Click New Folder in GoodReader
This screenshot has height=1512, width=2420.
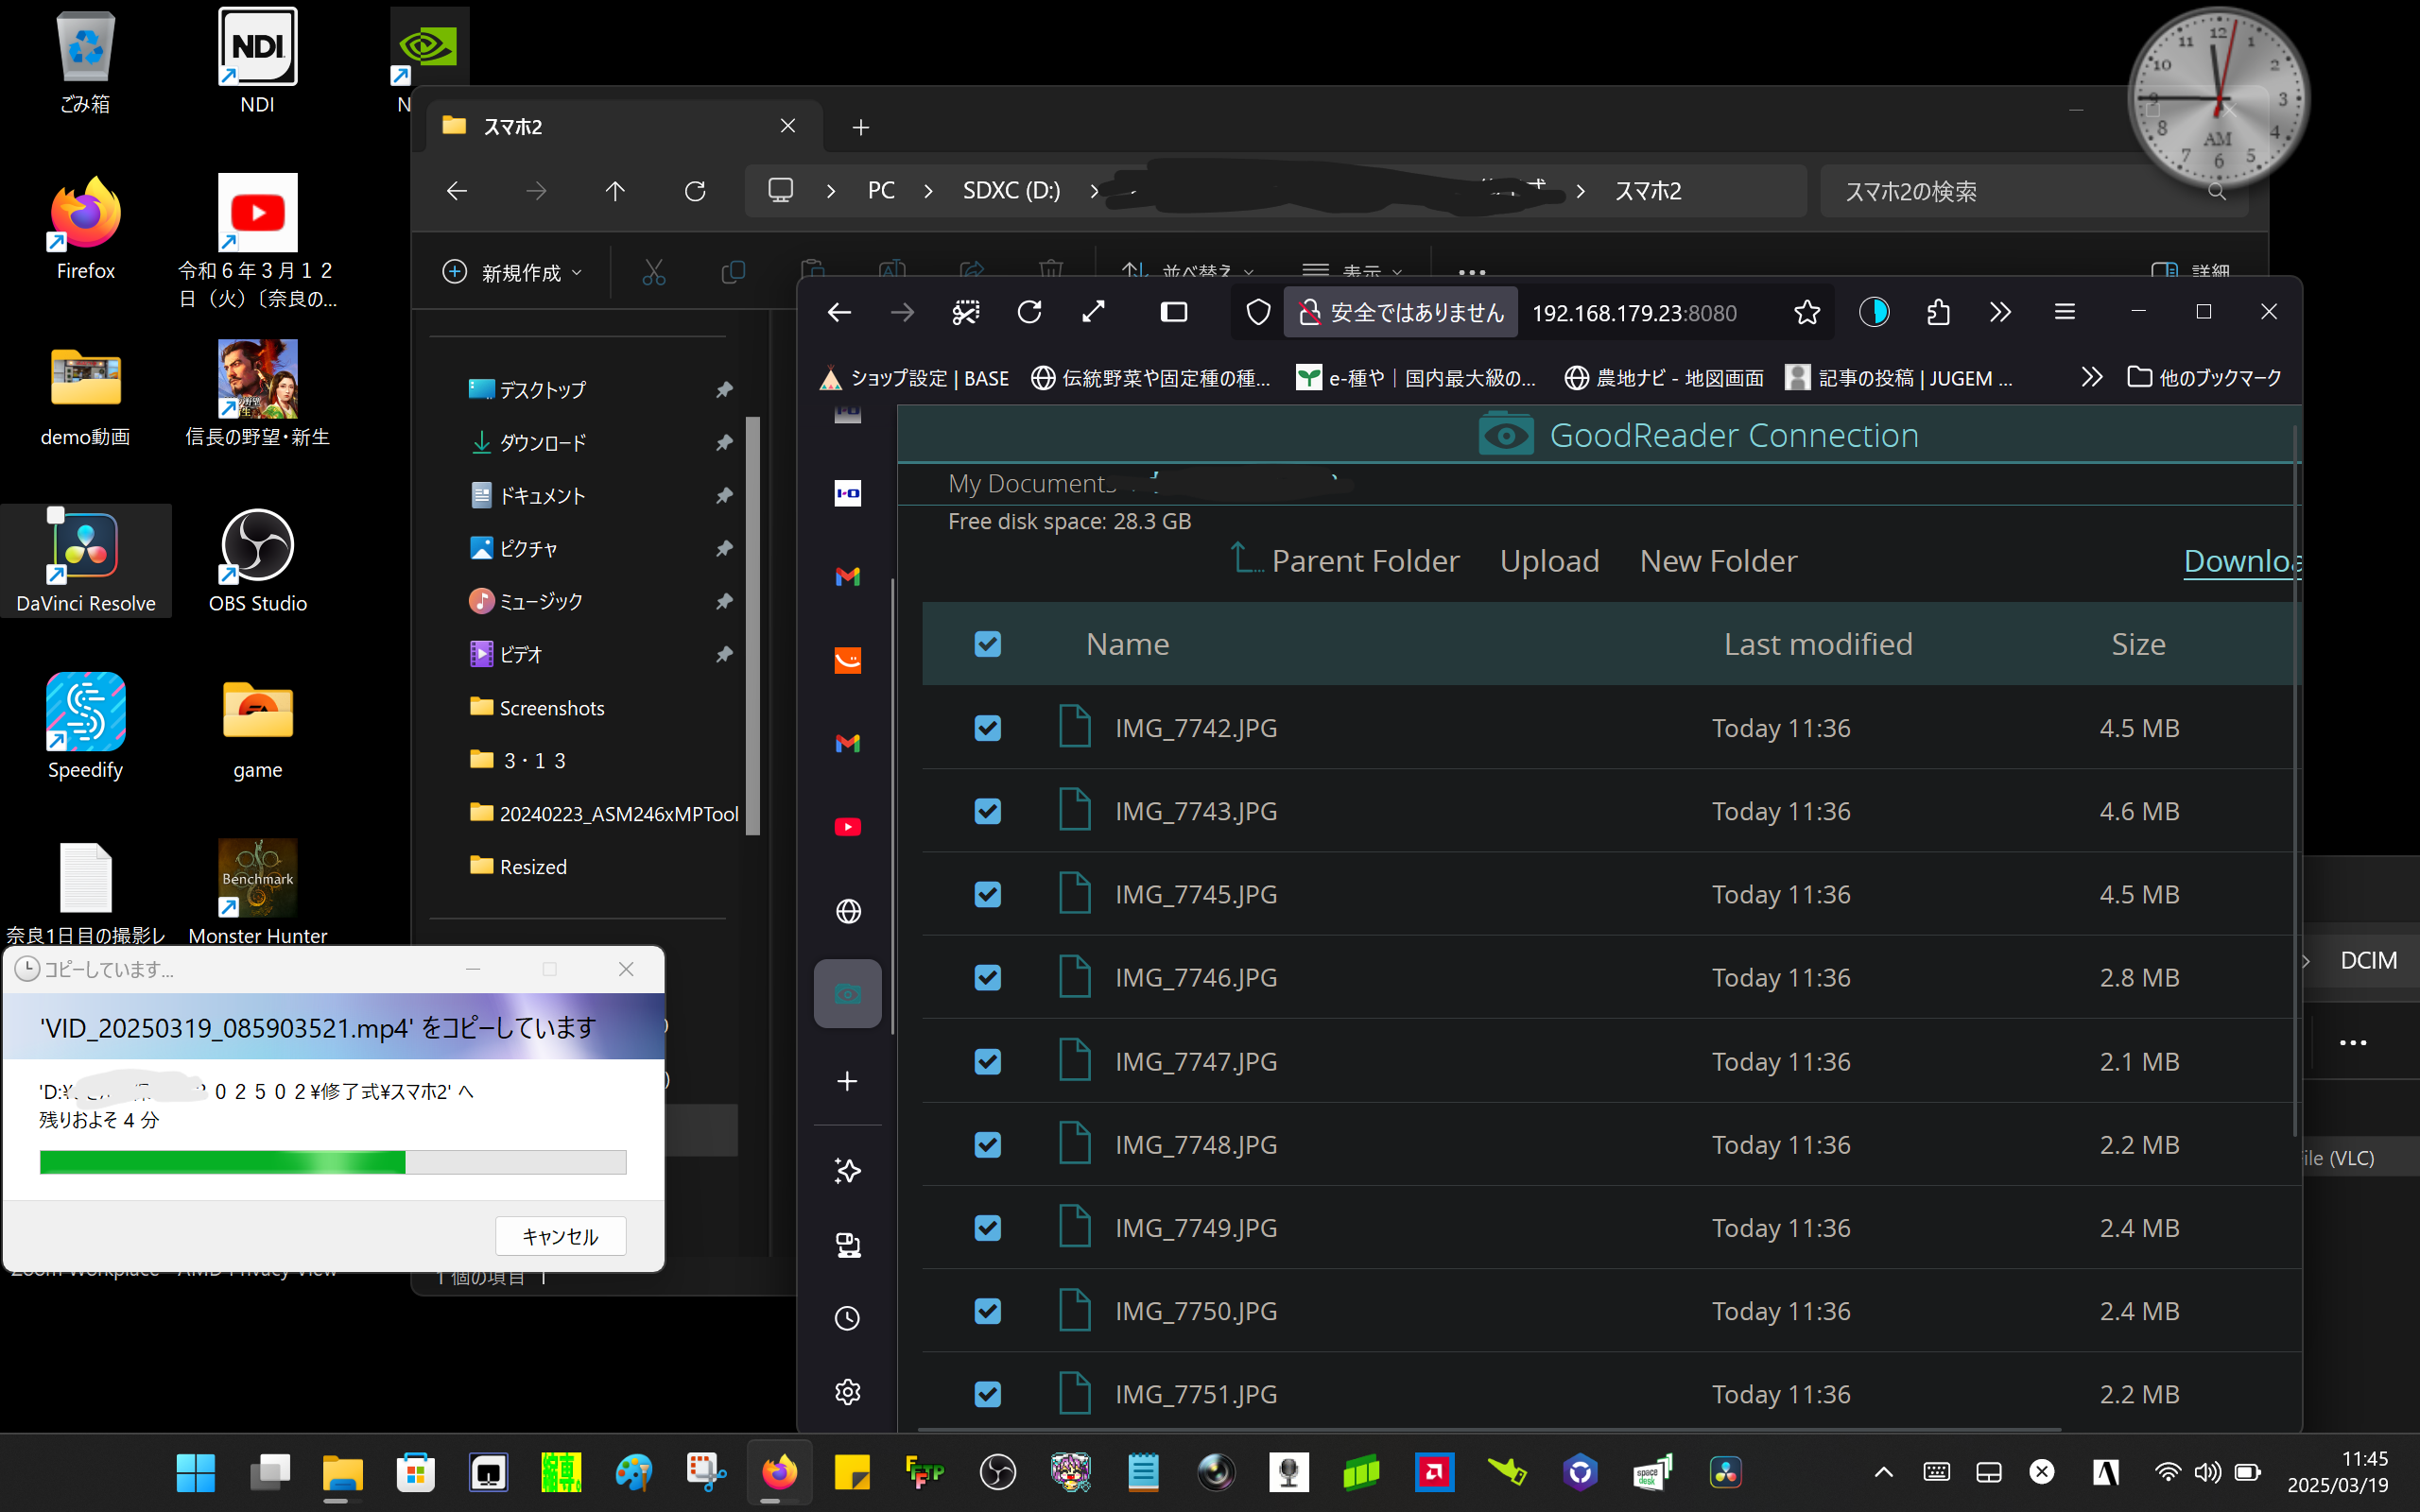1718,560
